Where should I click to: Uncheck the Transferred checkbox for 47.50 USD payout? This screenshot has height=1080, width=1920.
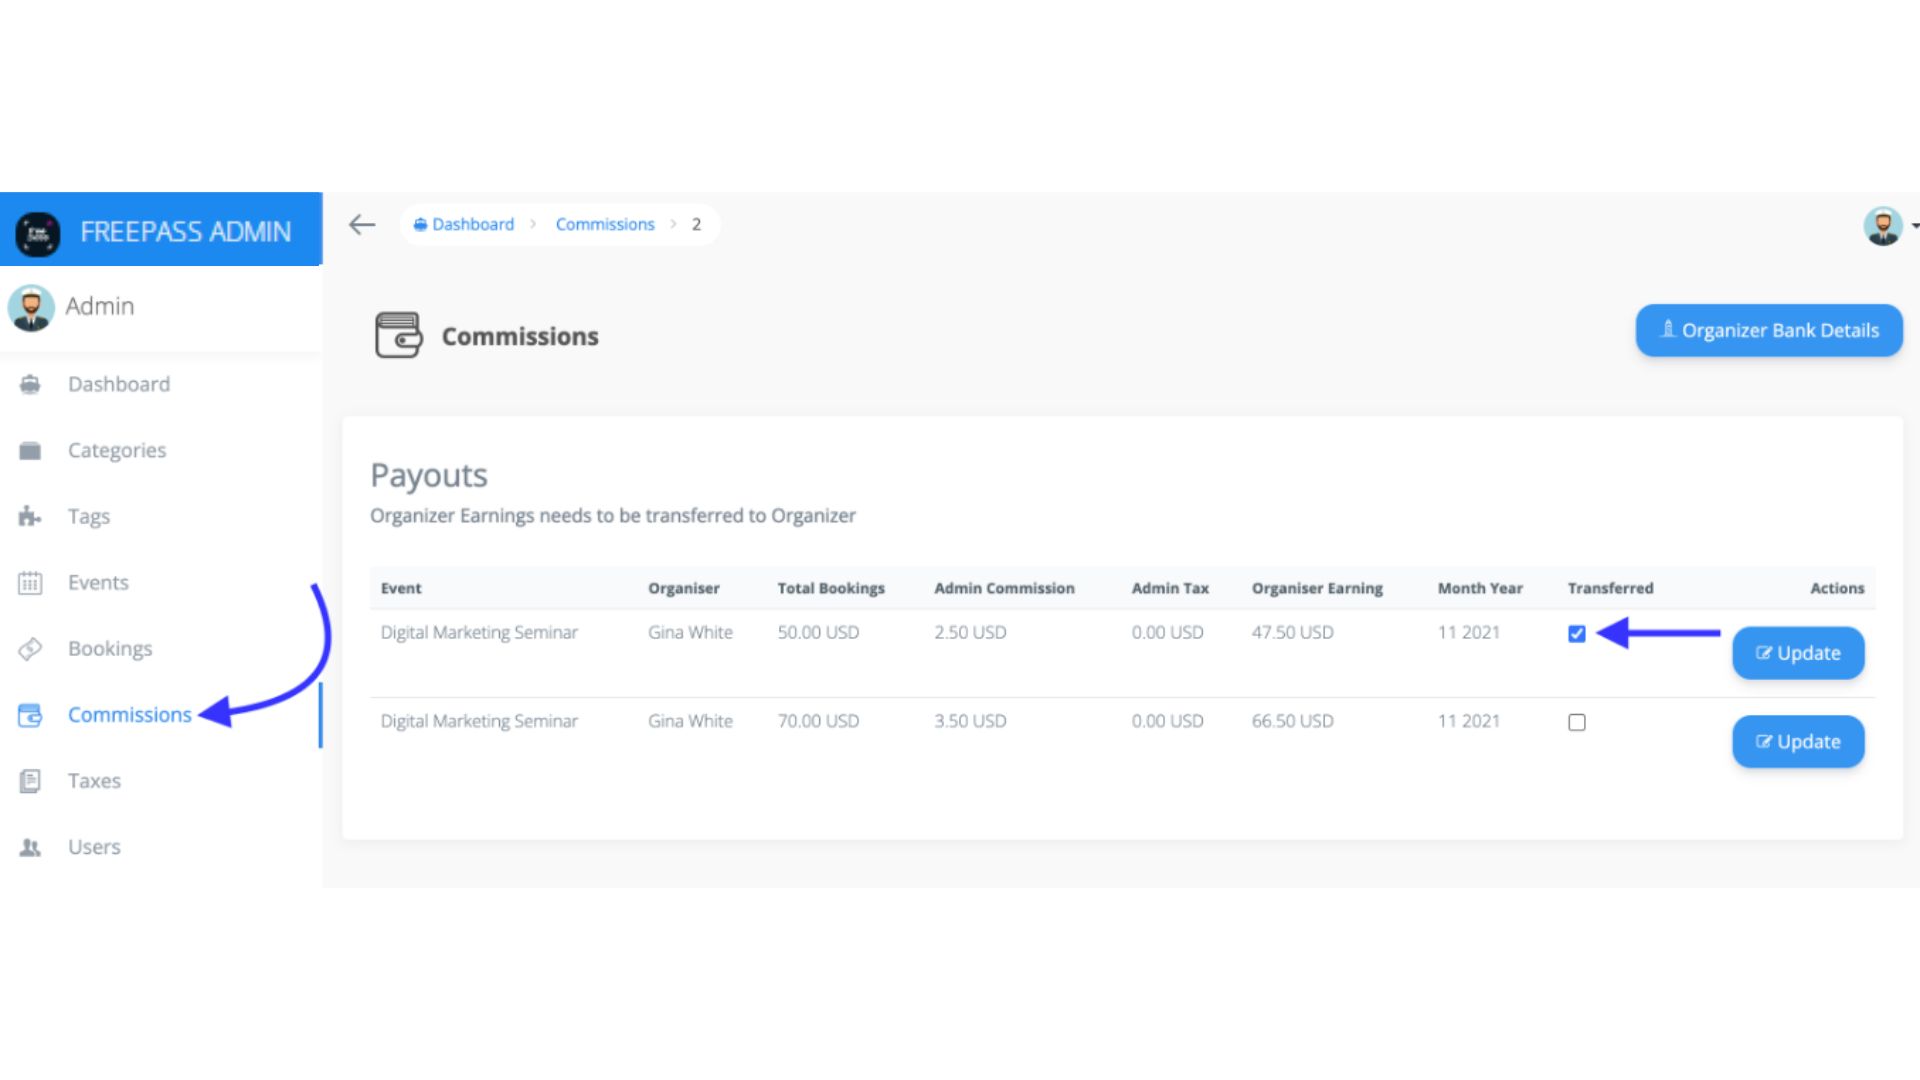1576,633
